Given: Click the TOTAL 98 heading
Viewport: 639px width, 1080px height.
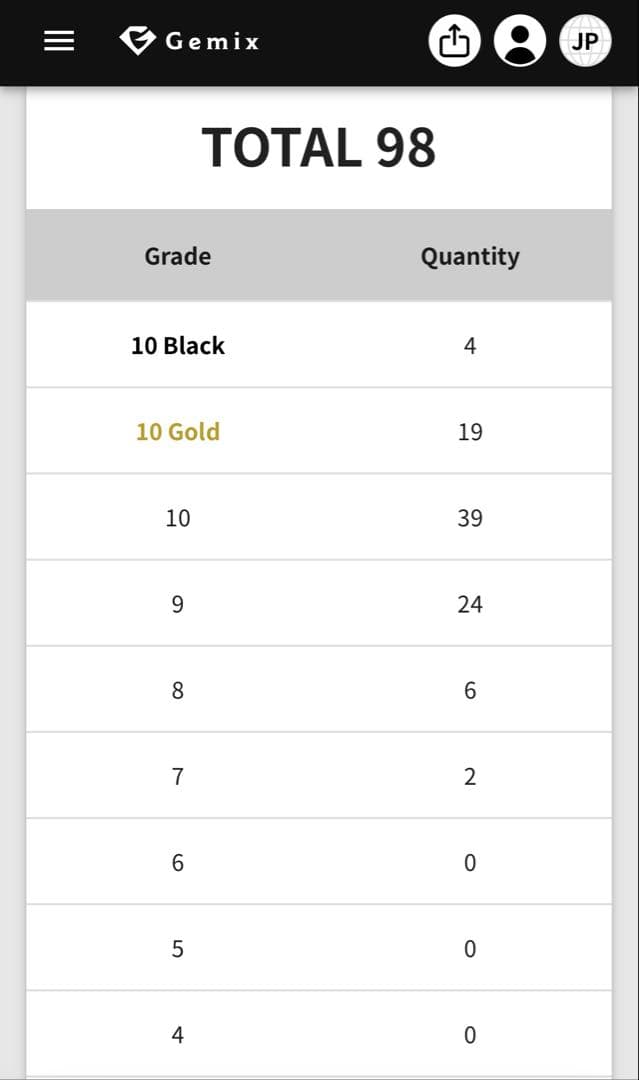Looking at the screenshot, I should (x=319, y=147).
